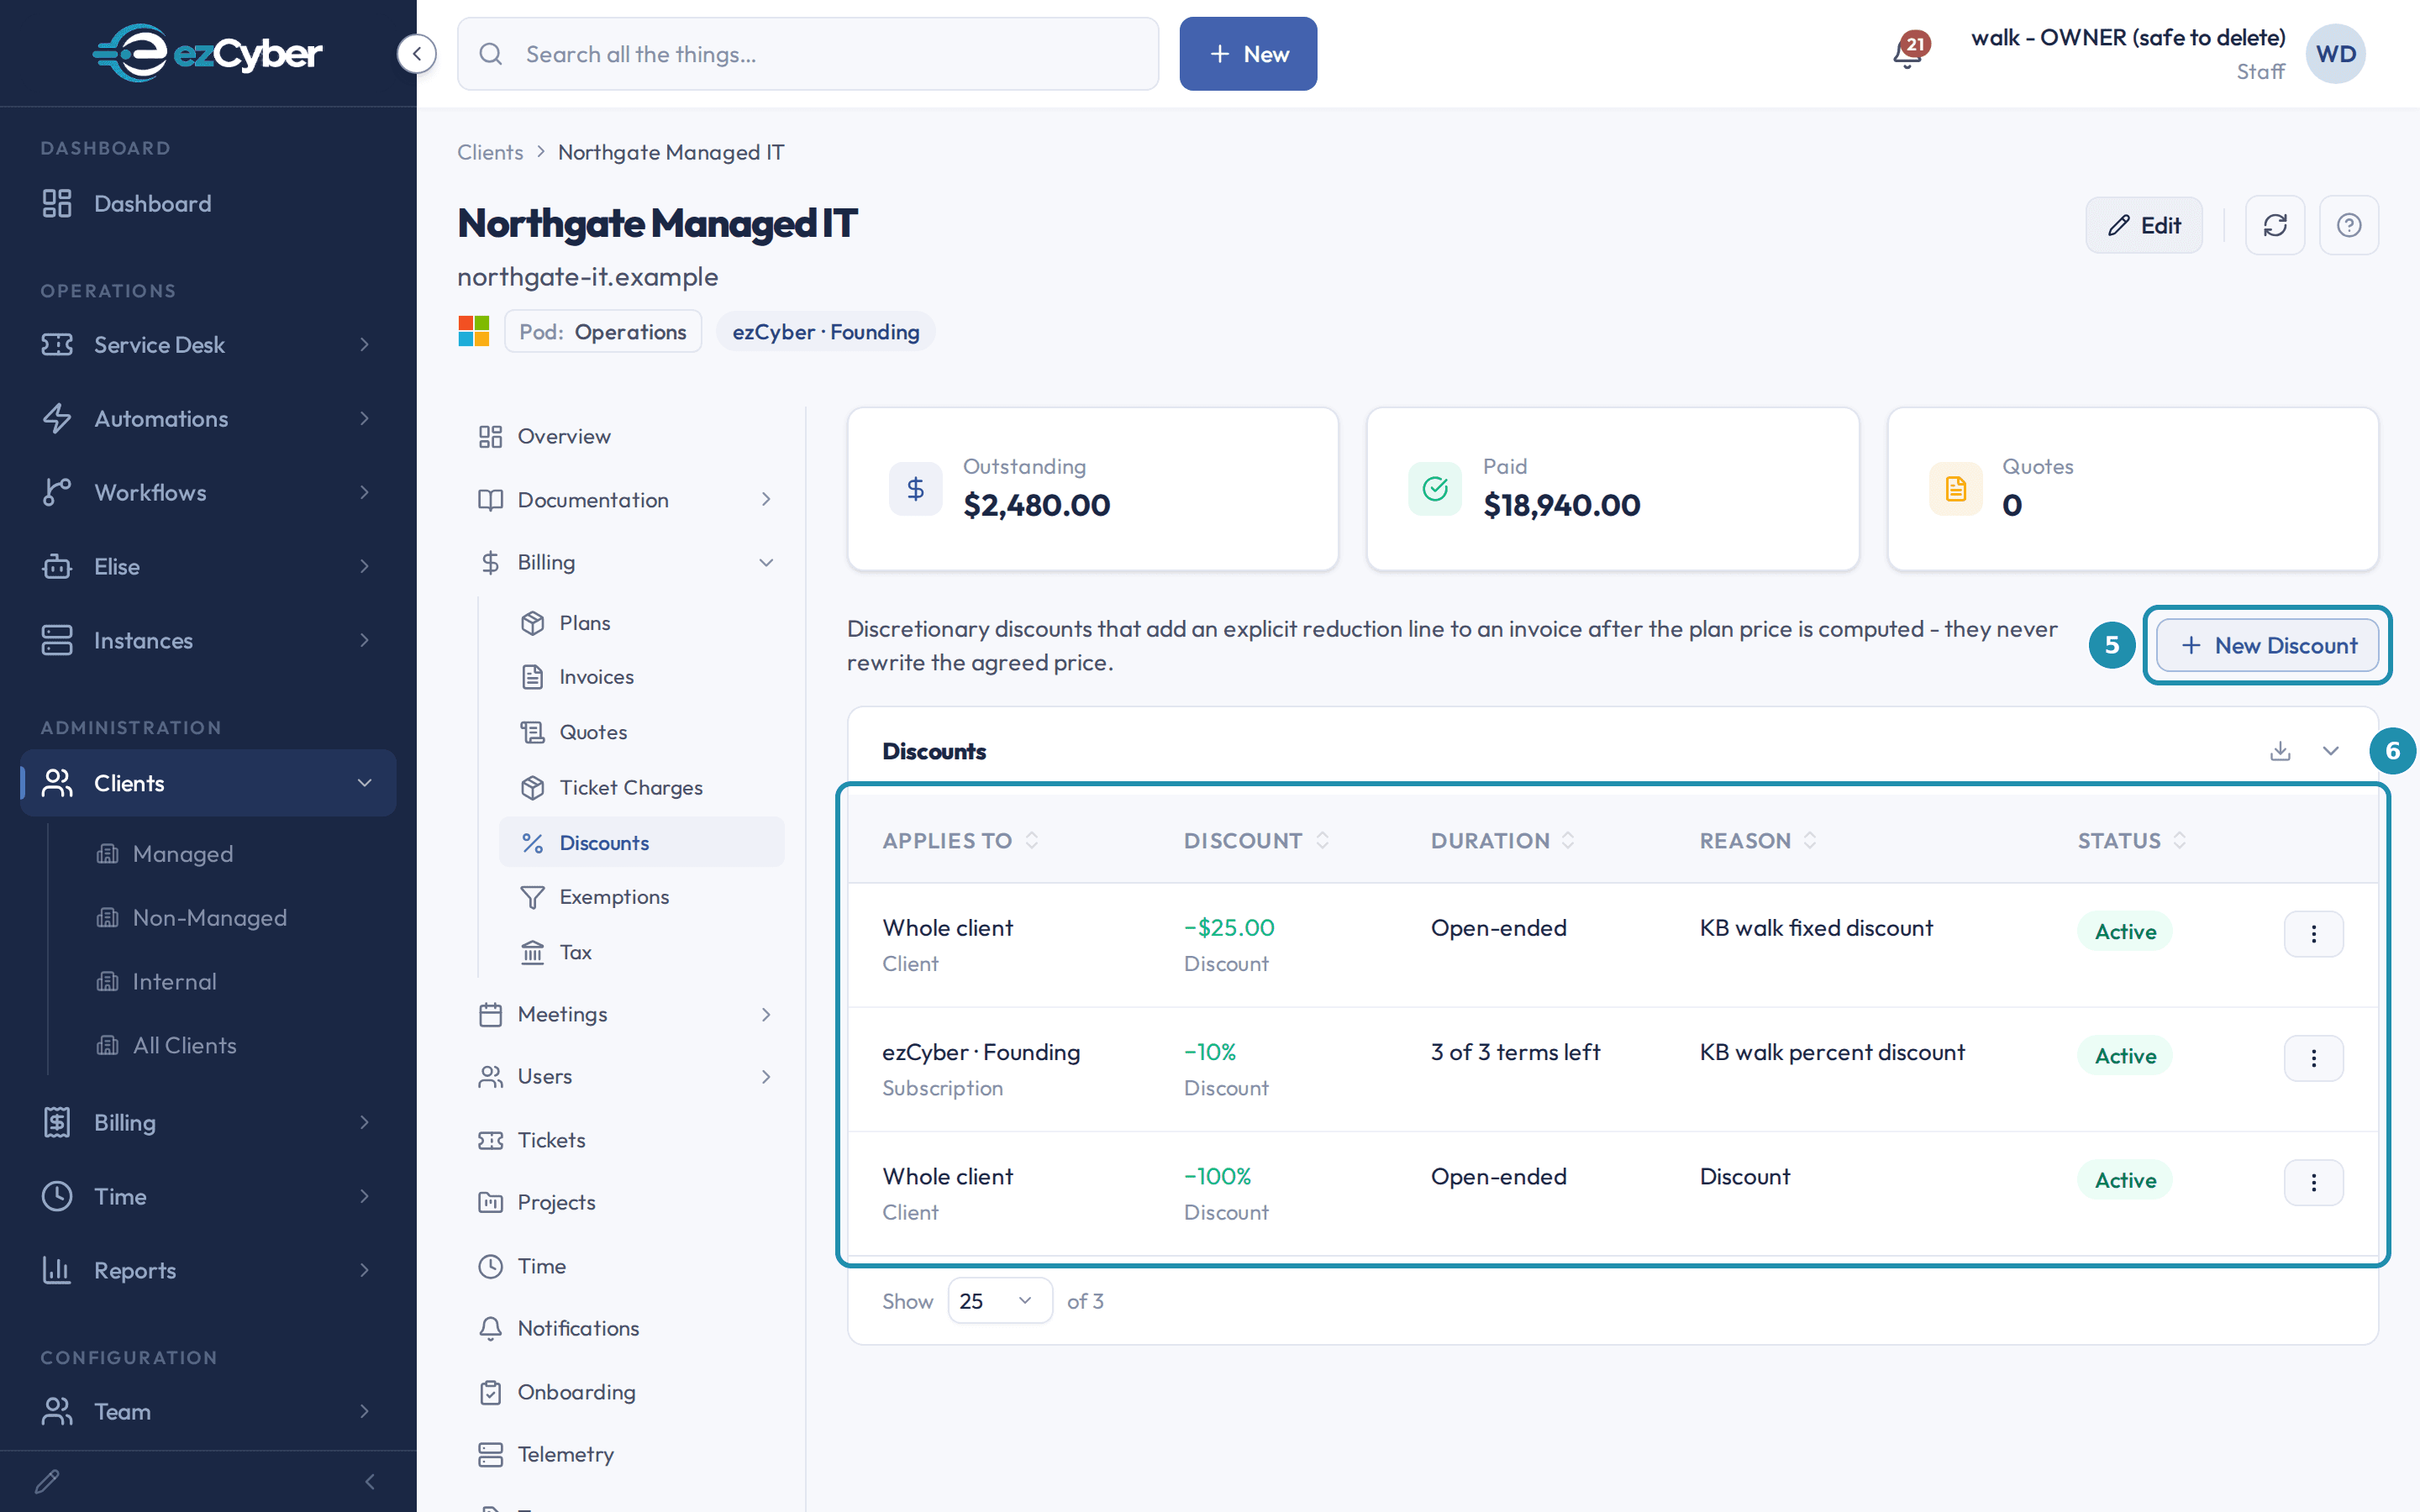Open Dashboard in the main sidebar

click(x=208, y=203)
